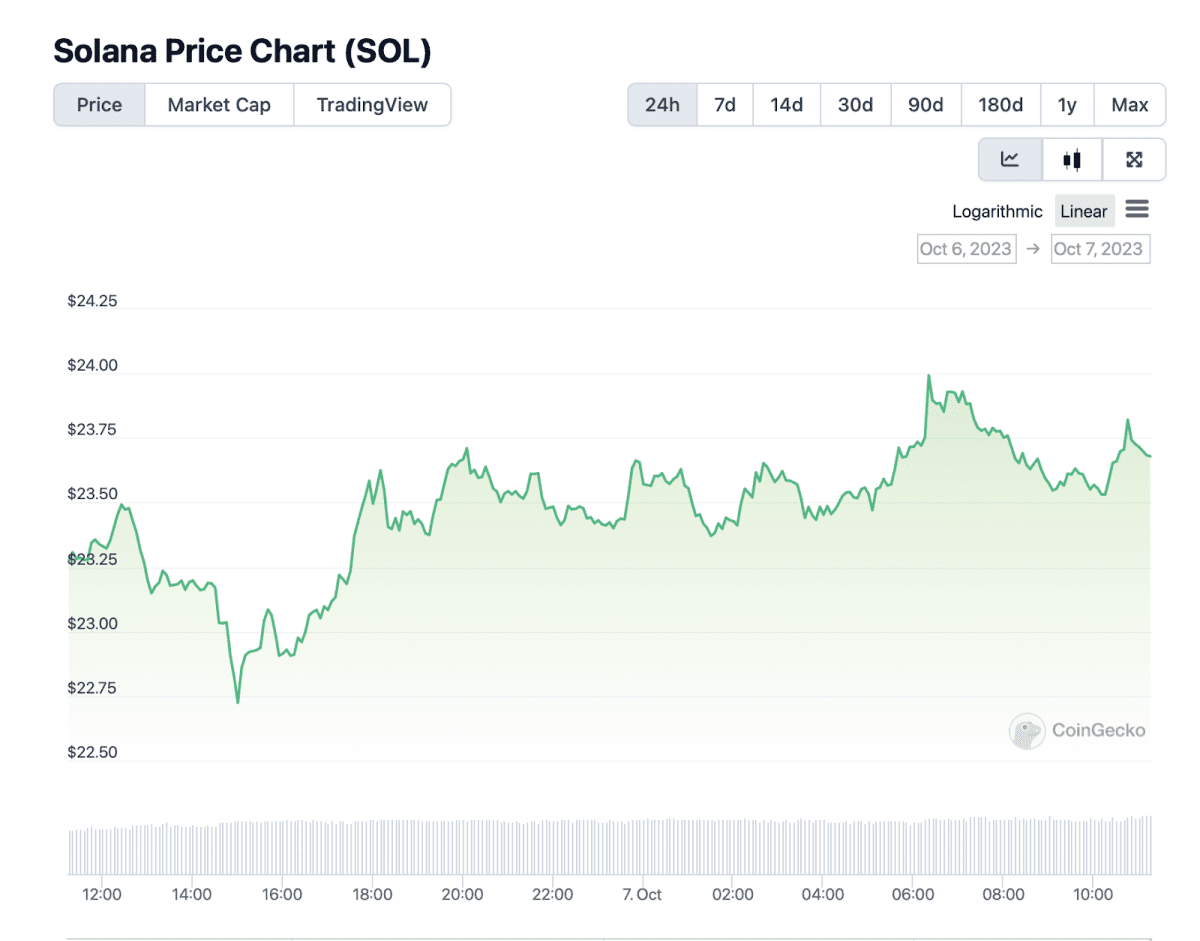1200x941 pixels.
Task: Click the 180d range button
Action: tap(1000, 104)
